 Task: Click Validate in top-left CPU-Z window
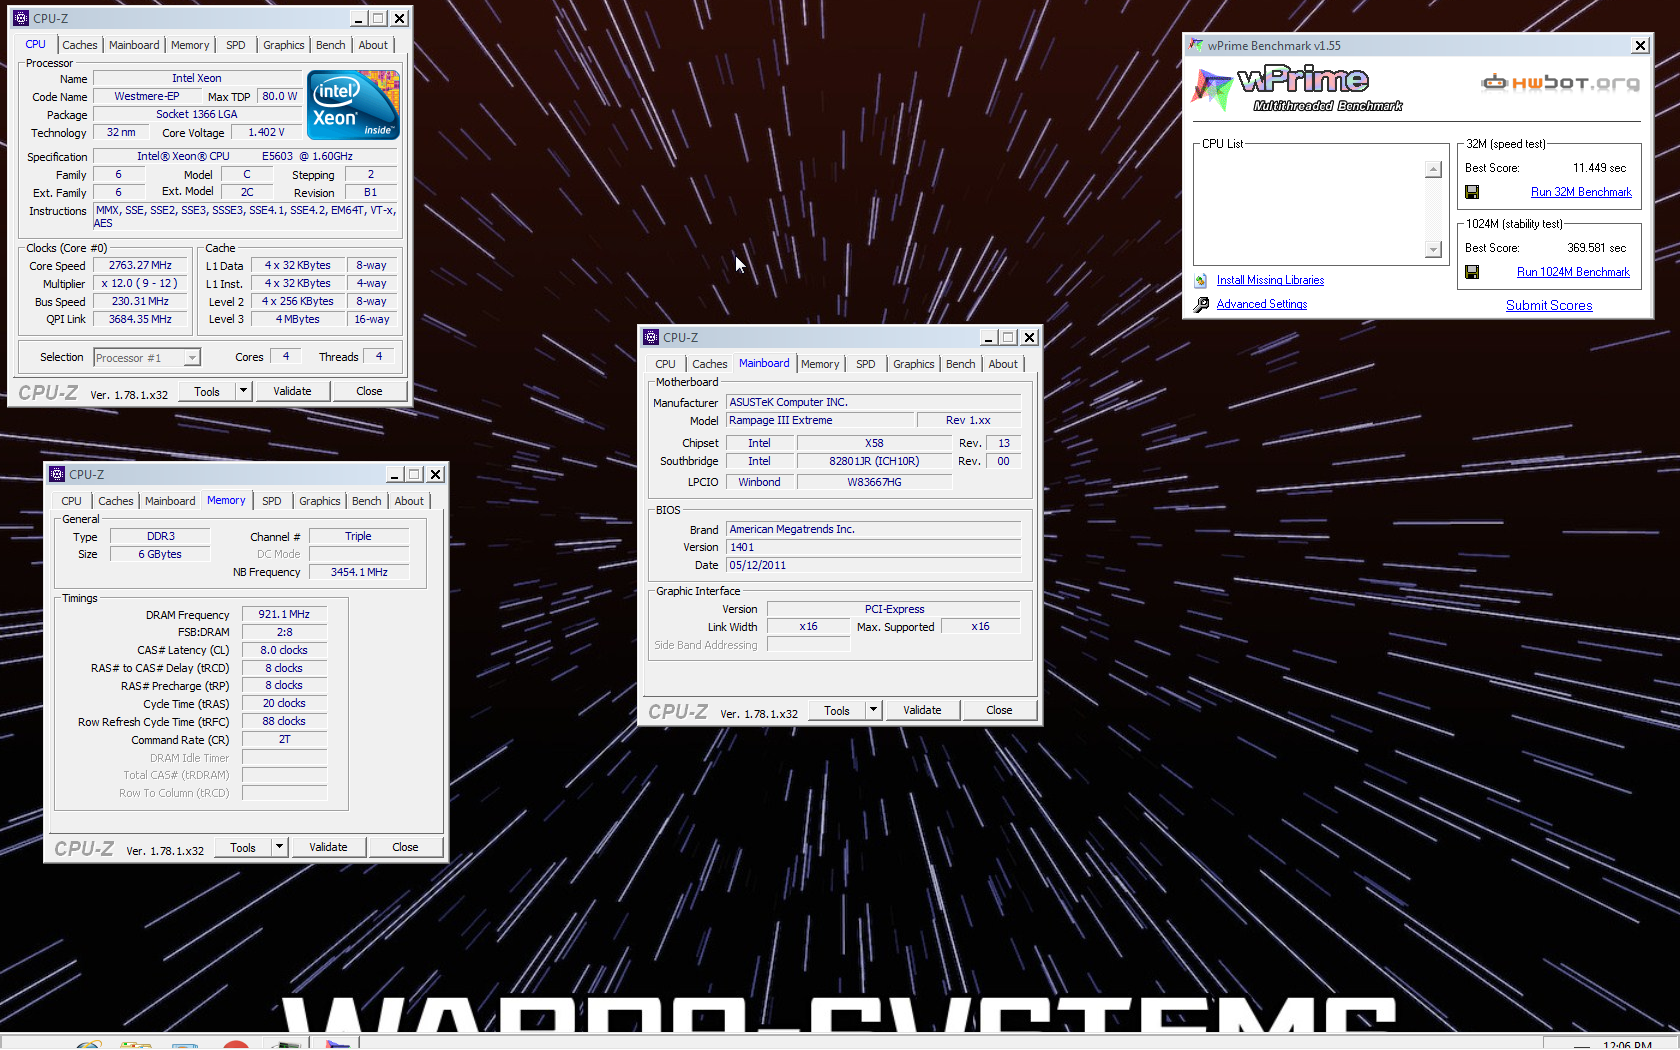[292, 391]
